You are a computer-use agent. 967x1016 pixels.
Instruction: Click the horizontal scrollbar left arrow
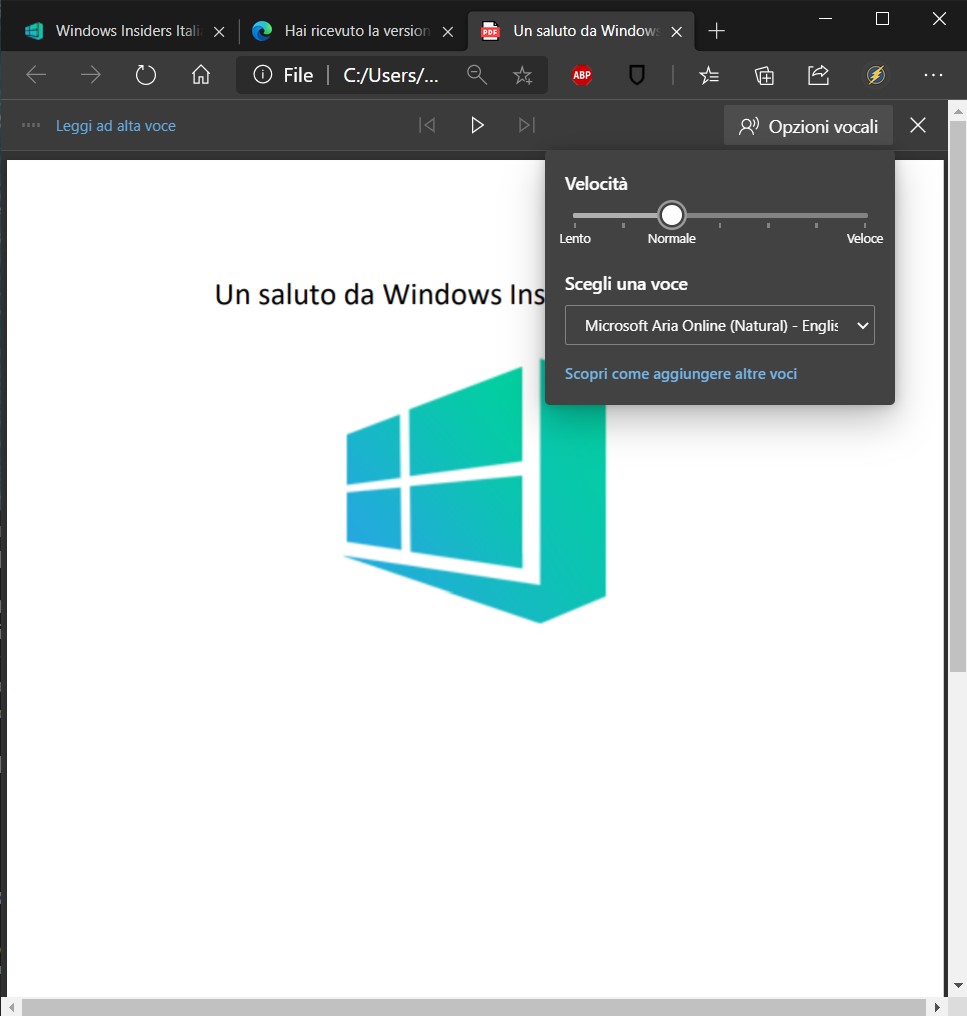[12, 1007]
